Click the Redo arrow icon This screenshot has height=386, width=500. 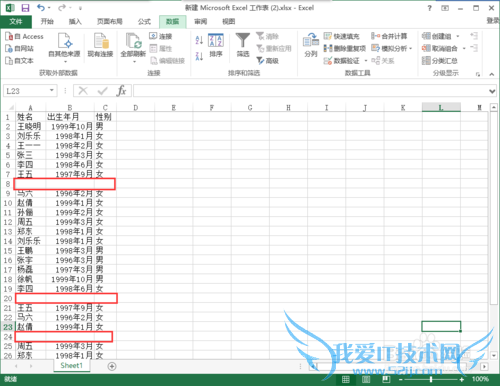[62, 8]
